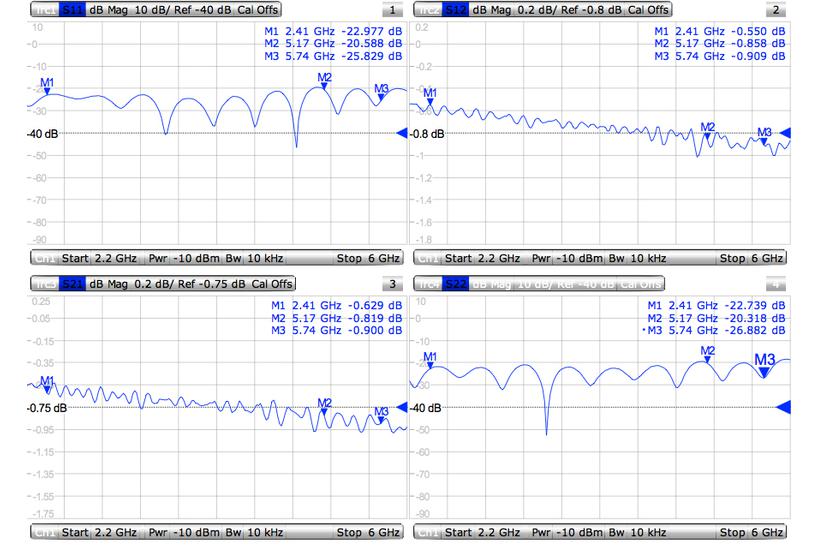Click 'Pwr -10 dBm' under S11 diagram
Viewport: 825px width, 550px height.
click(184, 258)
